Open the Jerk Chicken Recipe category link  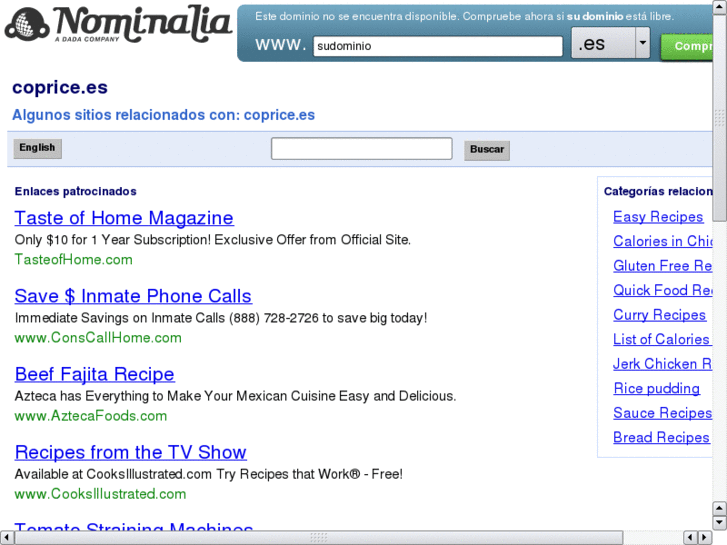click(663, 364)
